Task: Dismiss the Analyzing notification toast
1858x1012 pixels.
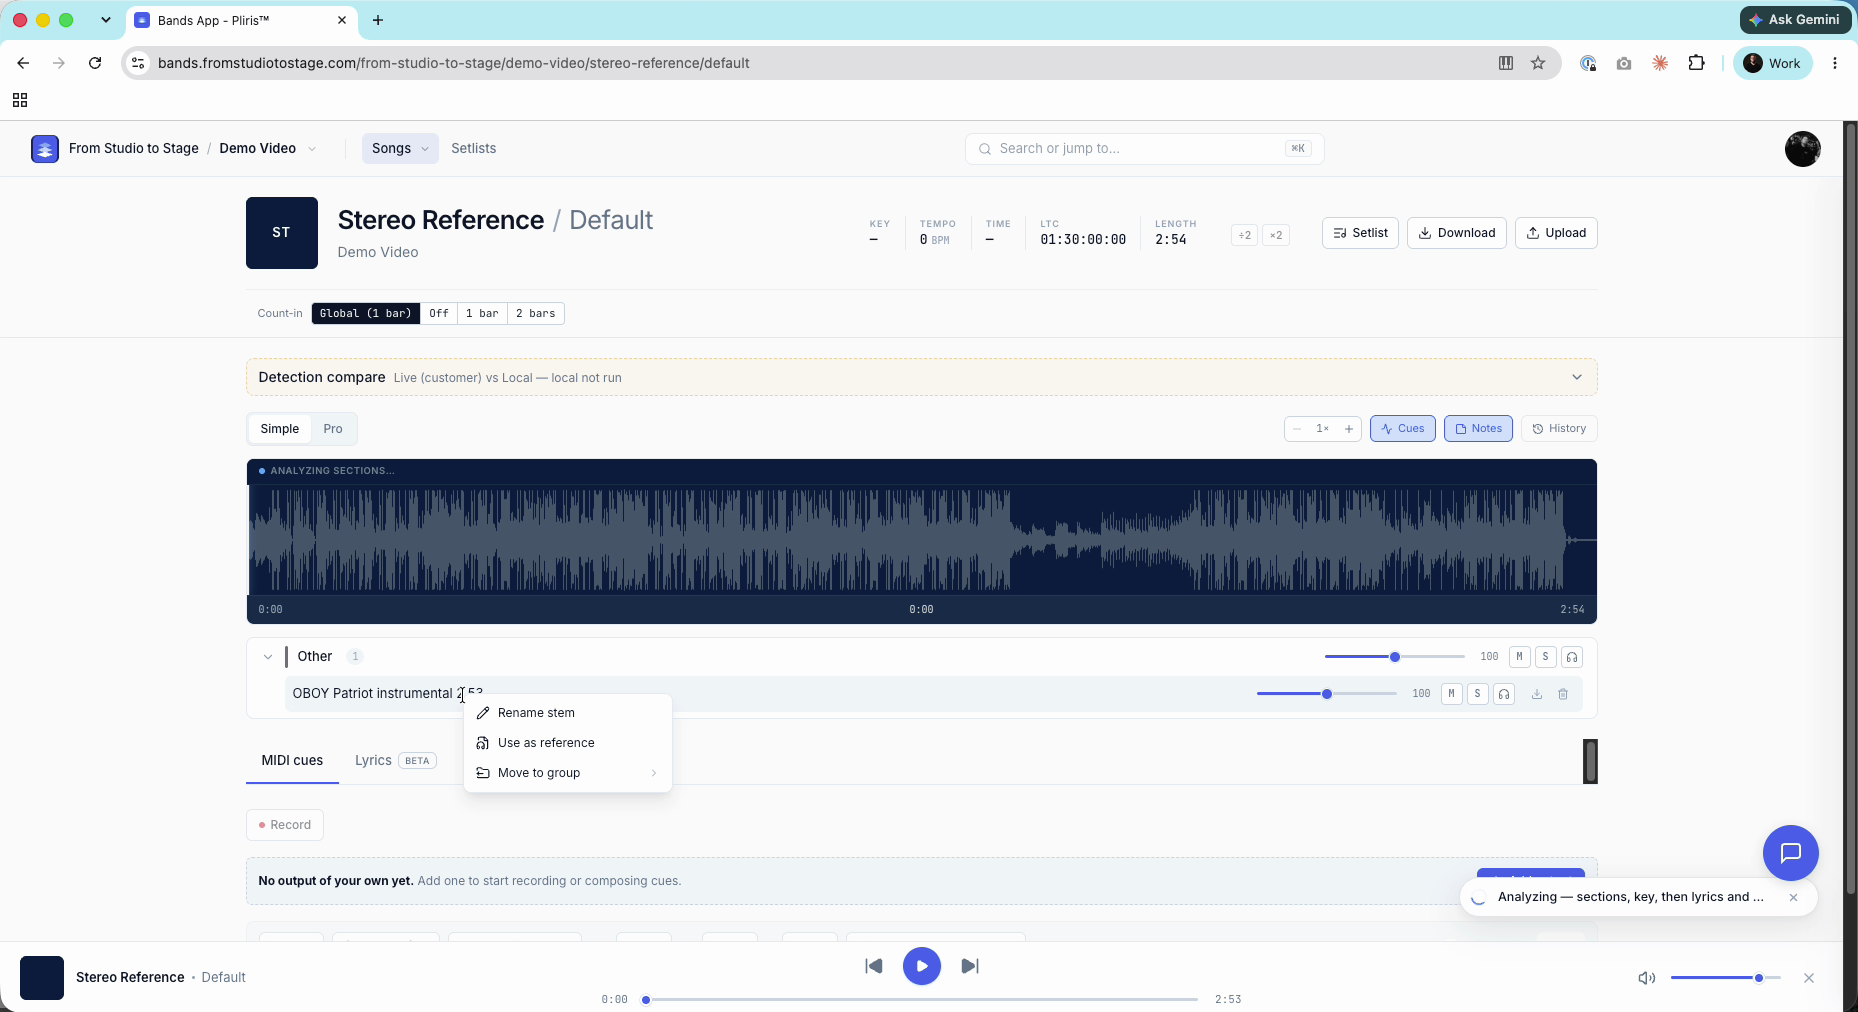Action: (x=1794, y=897)
